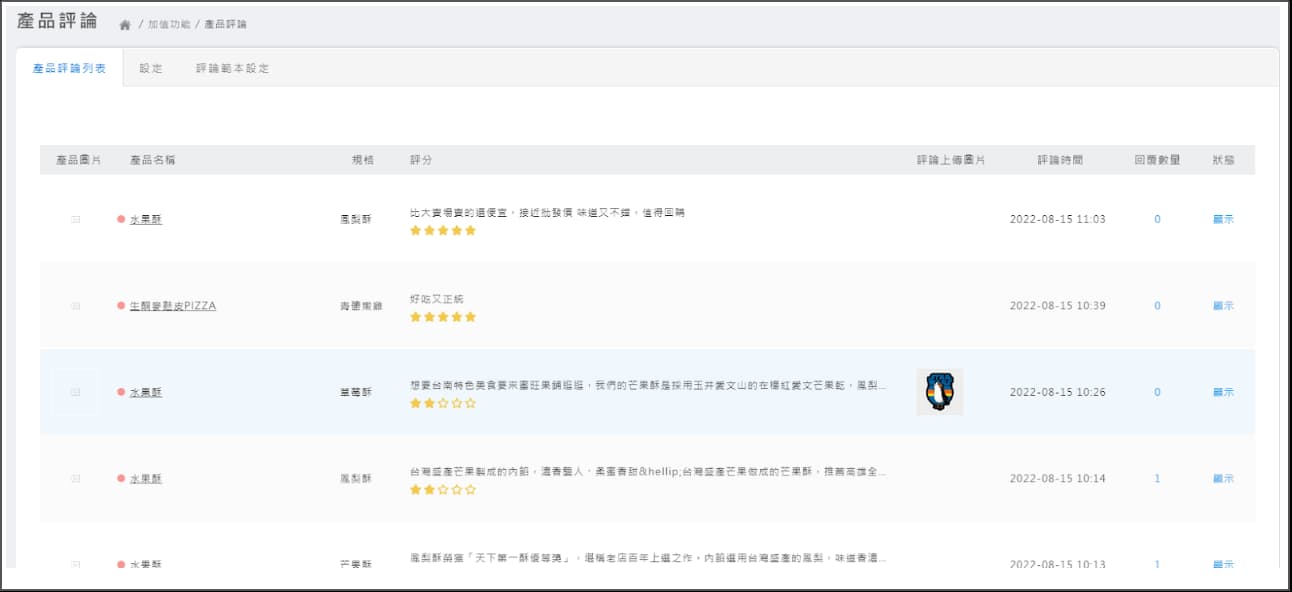Go to the 評論範本設定 tab
This screenshot has height=592, width=1292.
coord(232,69)
